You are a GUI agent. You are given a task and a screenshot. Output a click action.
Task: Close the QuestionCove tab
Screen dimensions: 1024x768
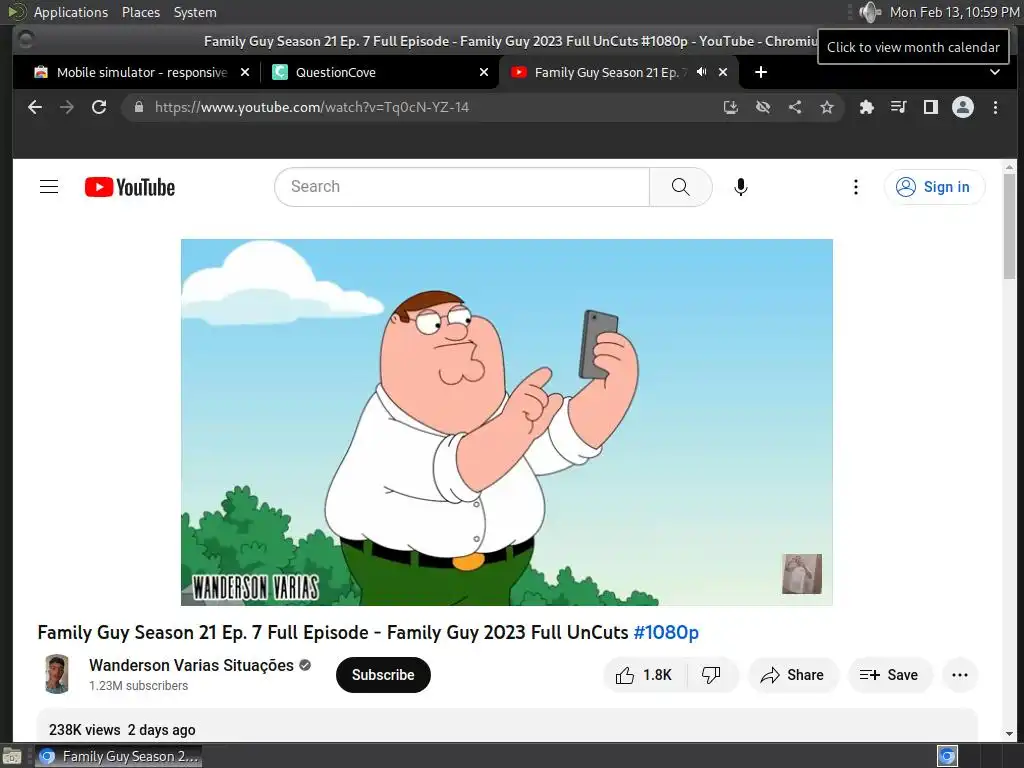(484, 72)
